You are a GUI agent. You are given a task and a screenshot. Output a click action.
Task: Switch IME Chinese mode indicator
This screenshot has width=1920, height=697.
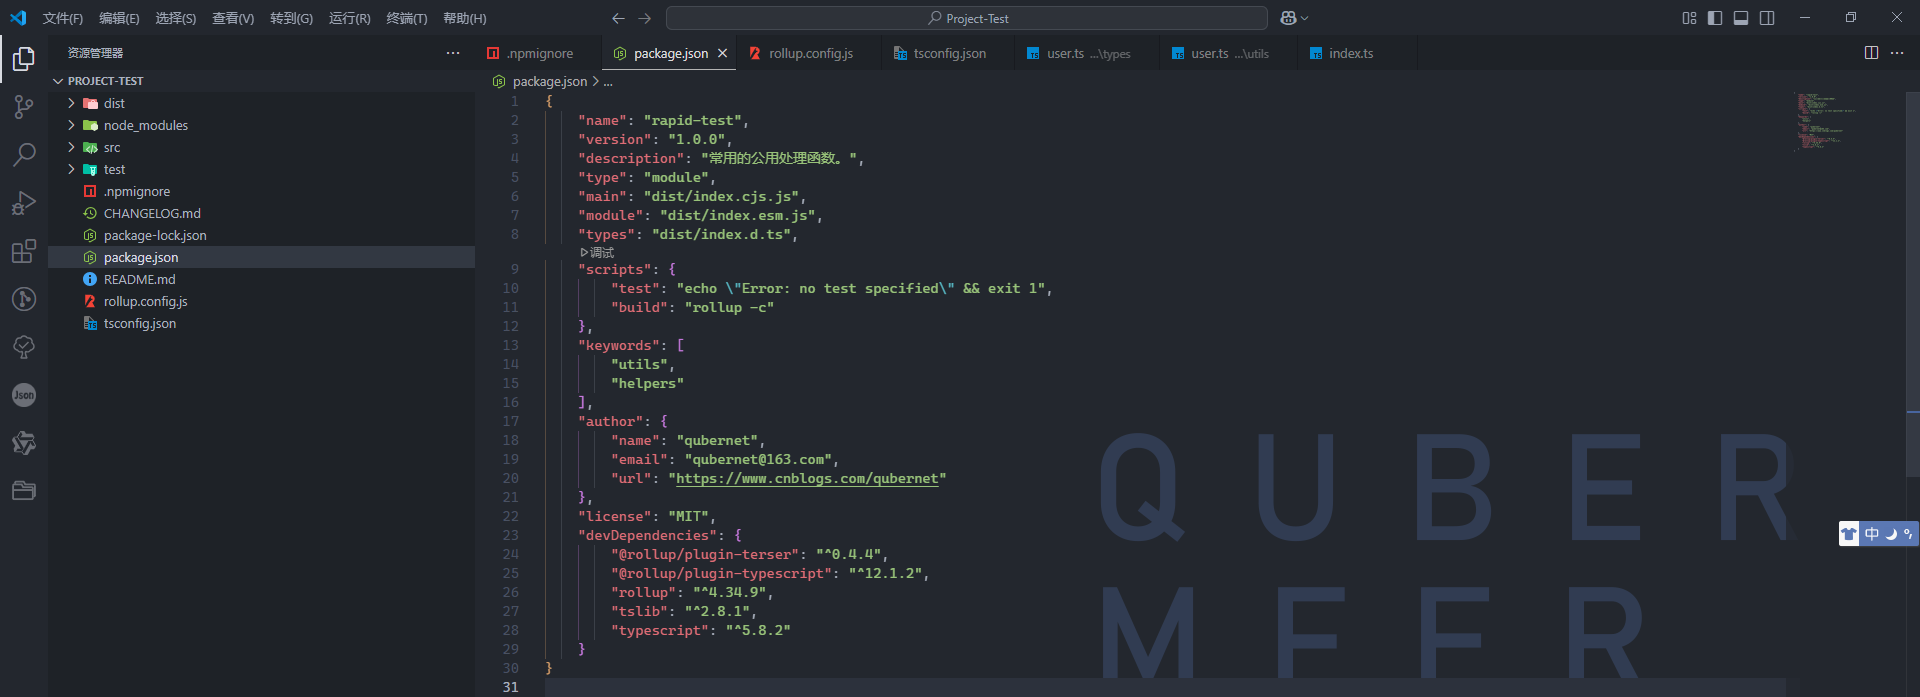1872,534
